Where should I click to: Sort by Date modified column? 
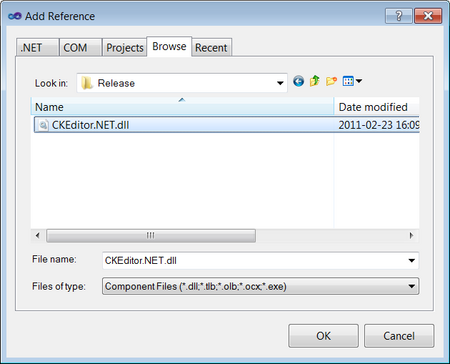[x=377, y=107]
